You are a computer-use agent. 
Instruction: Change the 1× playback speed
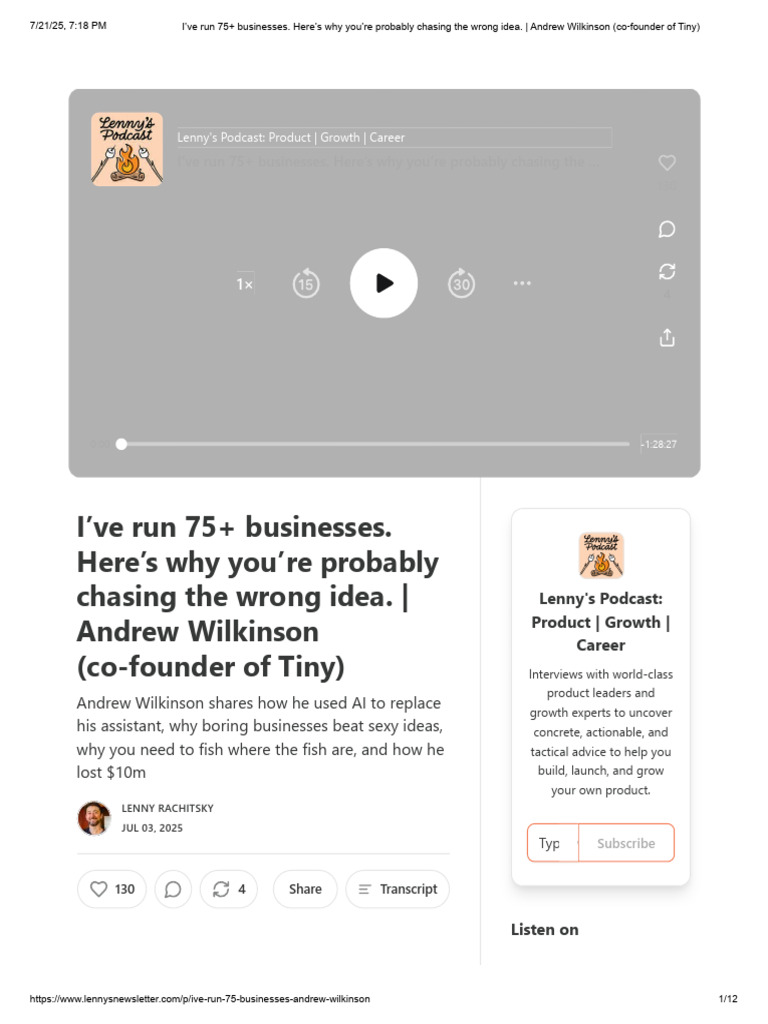(244, 284)
